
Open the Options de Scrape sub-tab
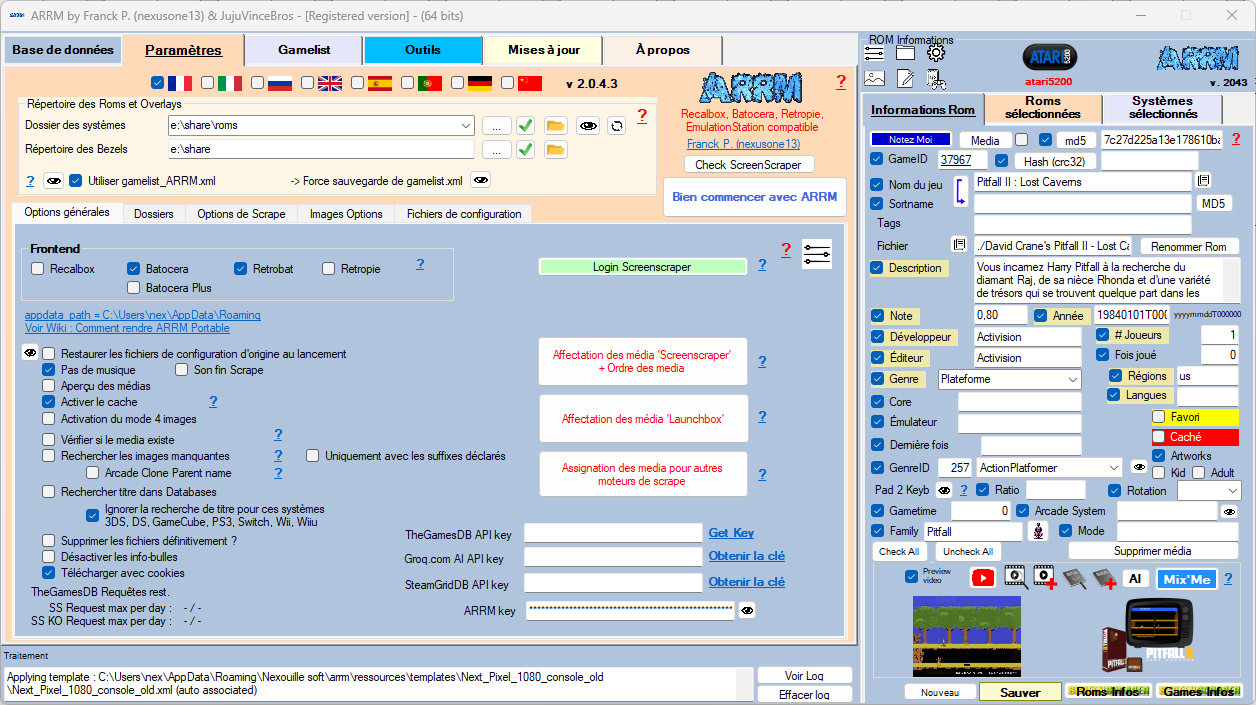tap(241, 214)
